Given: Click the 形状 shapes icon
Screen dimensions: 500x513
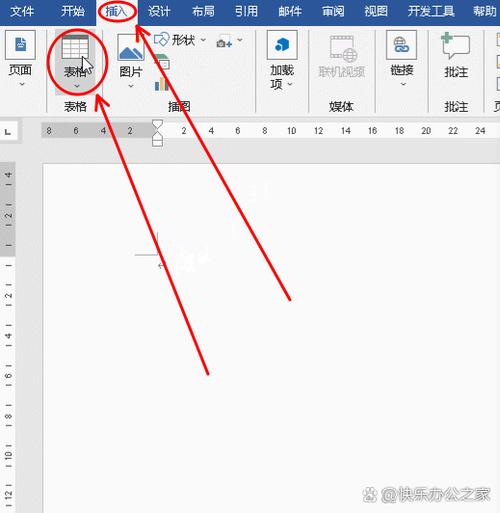Looking at the screenshot, I should coord(162,40).
